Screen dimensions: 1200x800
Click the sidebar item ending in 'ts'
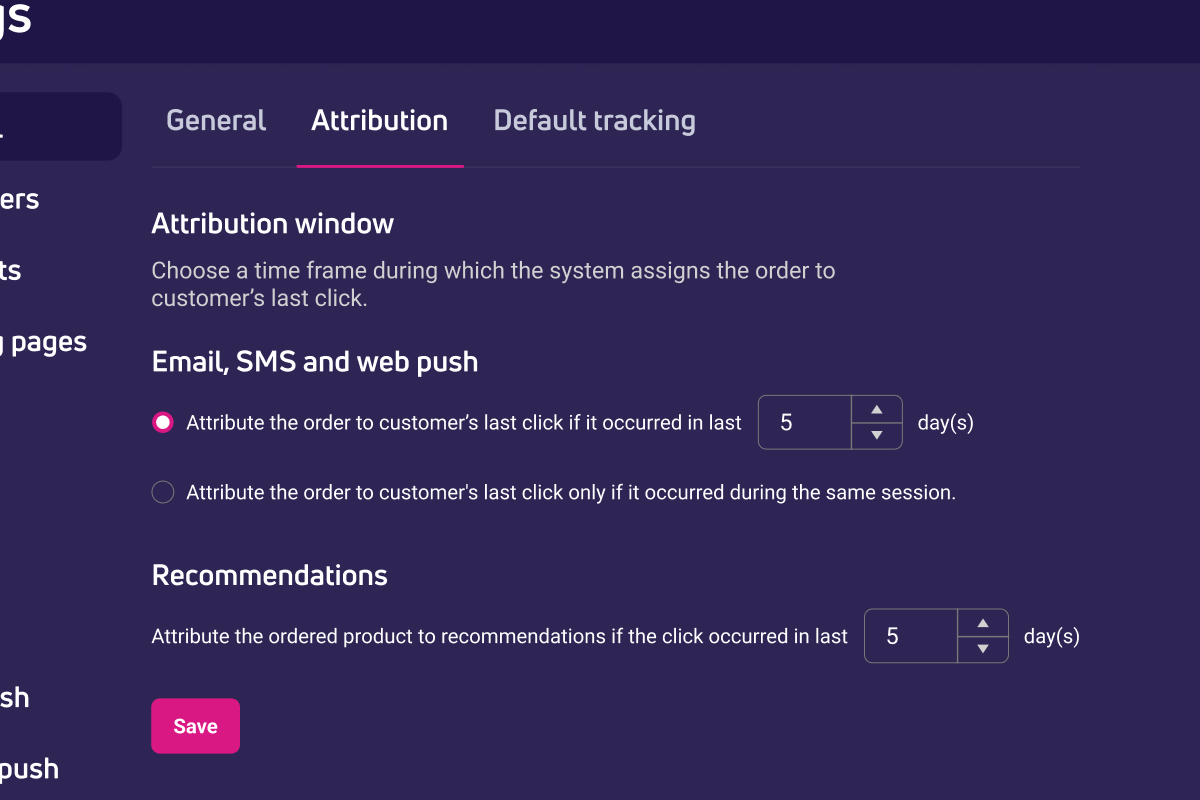pyautogui.click(x=10, y=270)
